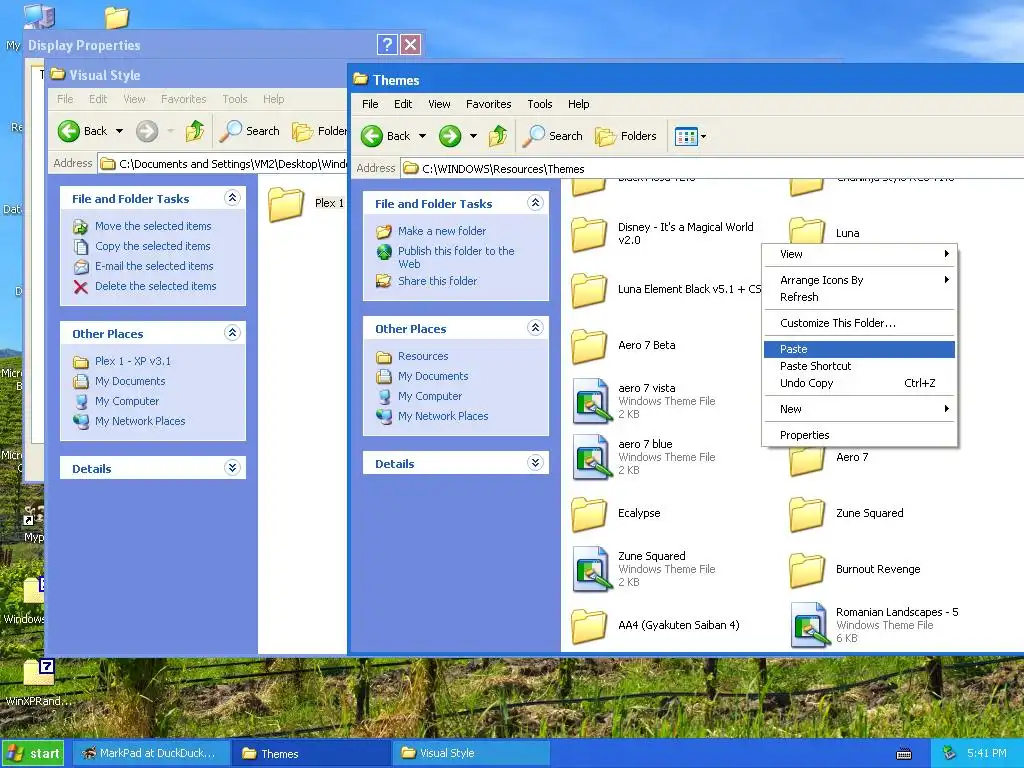Click Delete the selected items link

coord(155,286)
